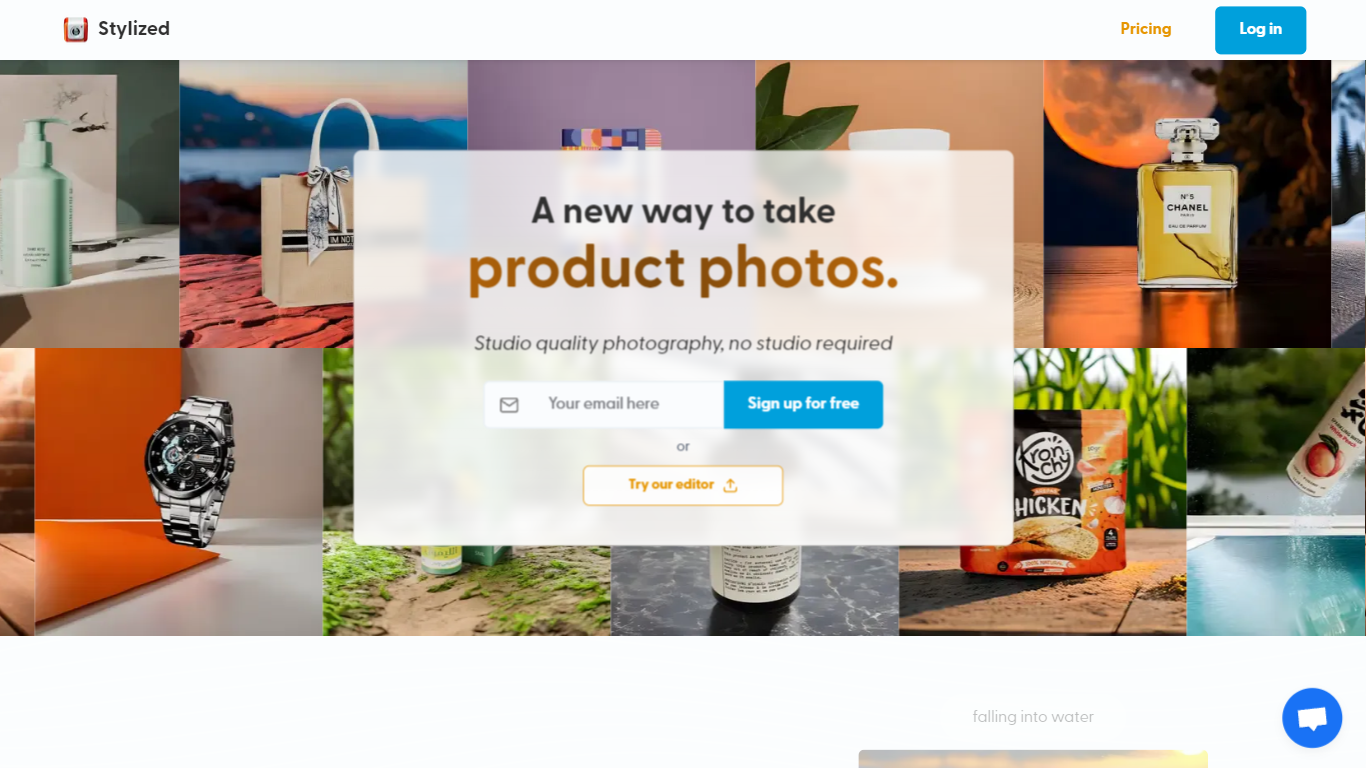Select the silver wristwatch product photo
Viewport: 1366px width, 768px height.
point(179,492)
